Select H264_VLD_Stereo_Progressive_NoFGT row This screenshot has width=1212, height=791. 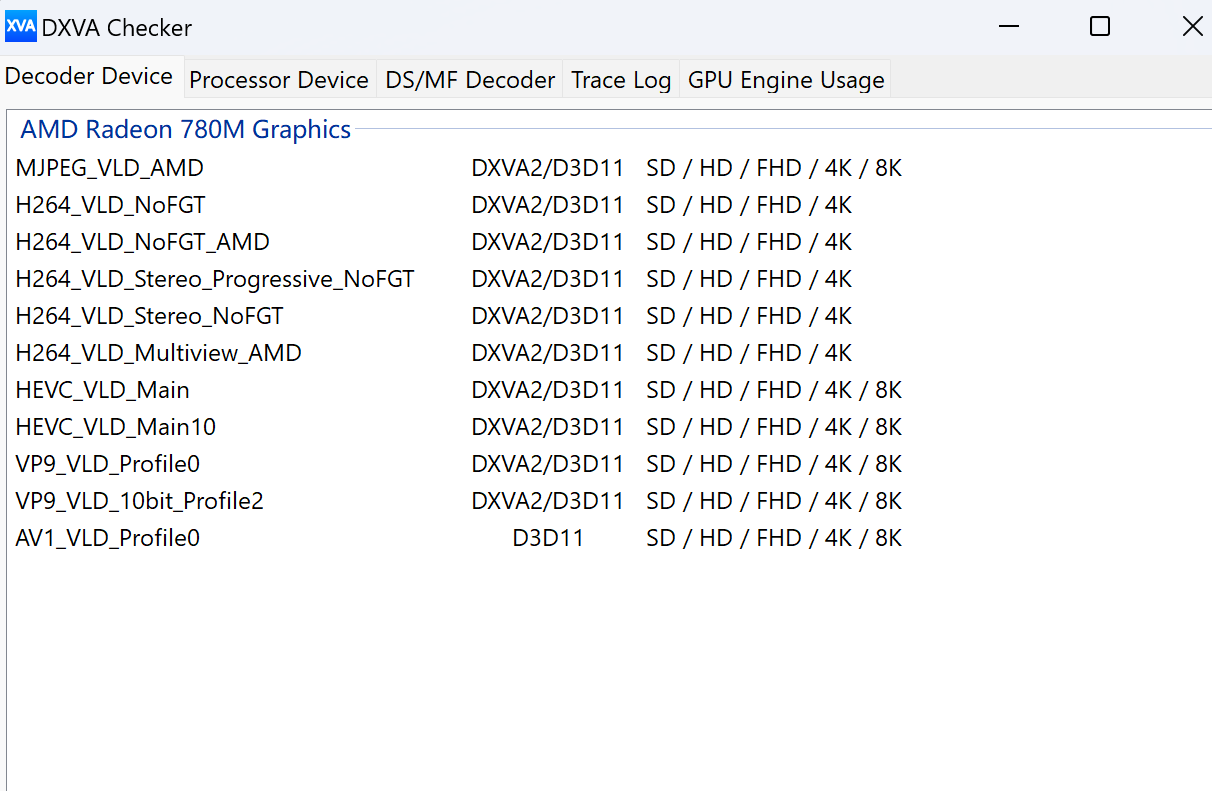215,279
